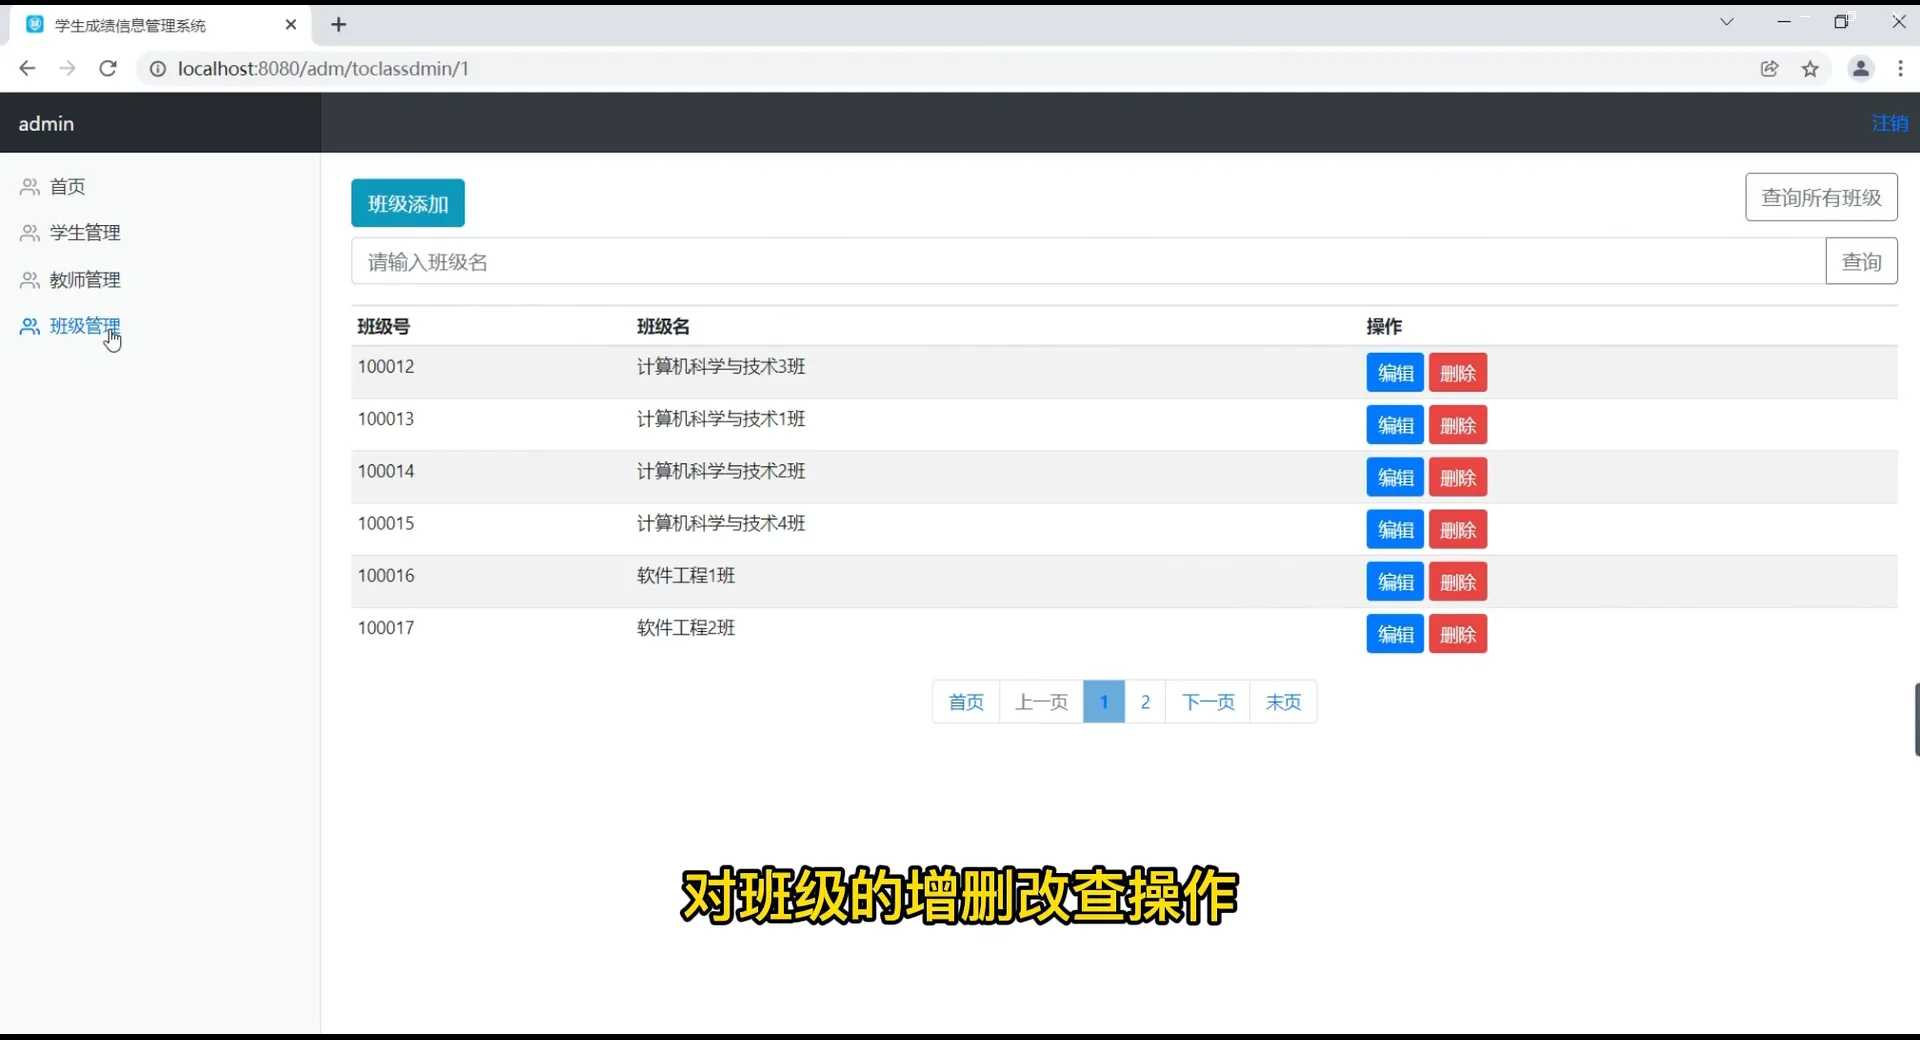Click the 注销 logout link

(1889, 123)
